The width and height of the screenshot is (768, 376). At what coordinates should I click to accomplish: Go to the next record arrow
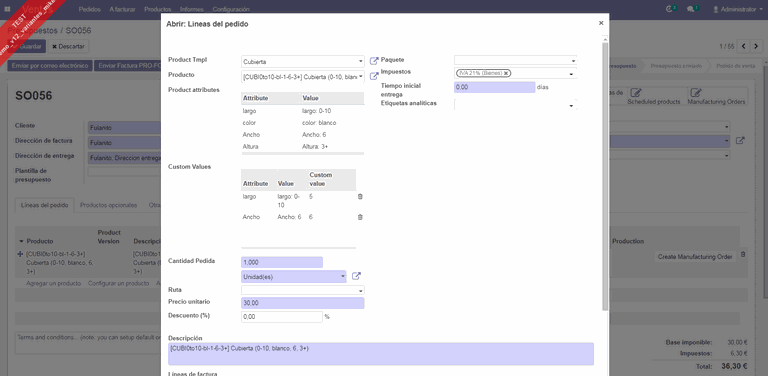(x=756, y=47)
